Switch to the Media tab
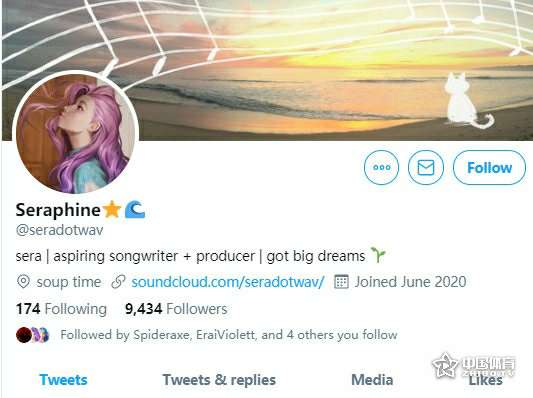533x398 pixels. pyautogui.click(x=372, y=380)
